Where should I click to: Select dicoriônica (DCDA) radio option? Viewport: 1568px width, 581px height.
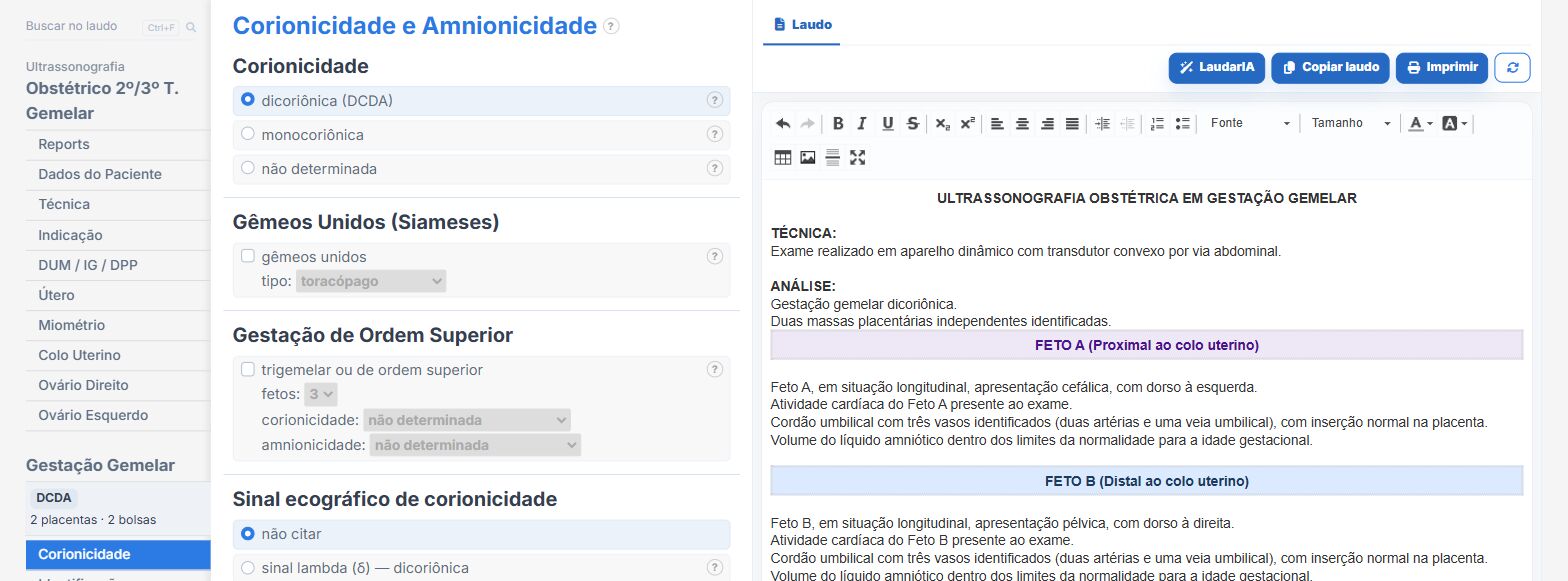click(x=248, y=100)
